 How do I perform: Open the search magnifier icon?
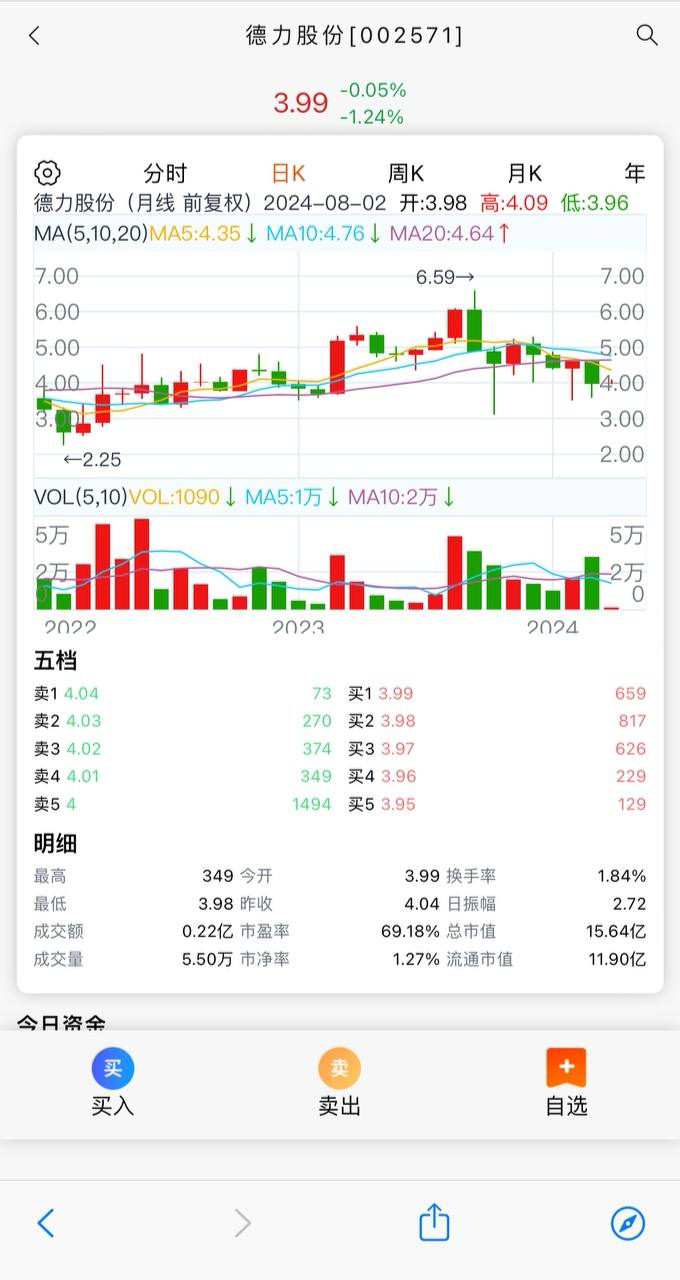pos(647,36)
